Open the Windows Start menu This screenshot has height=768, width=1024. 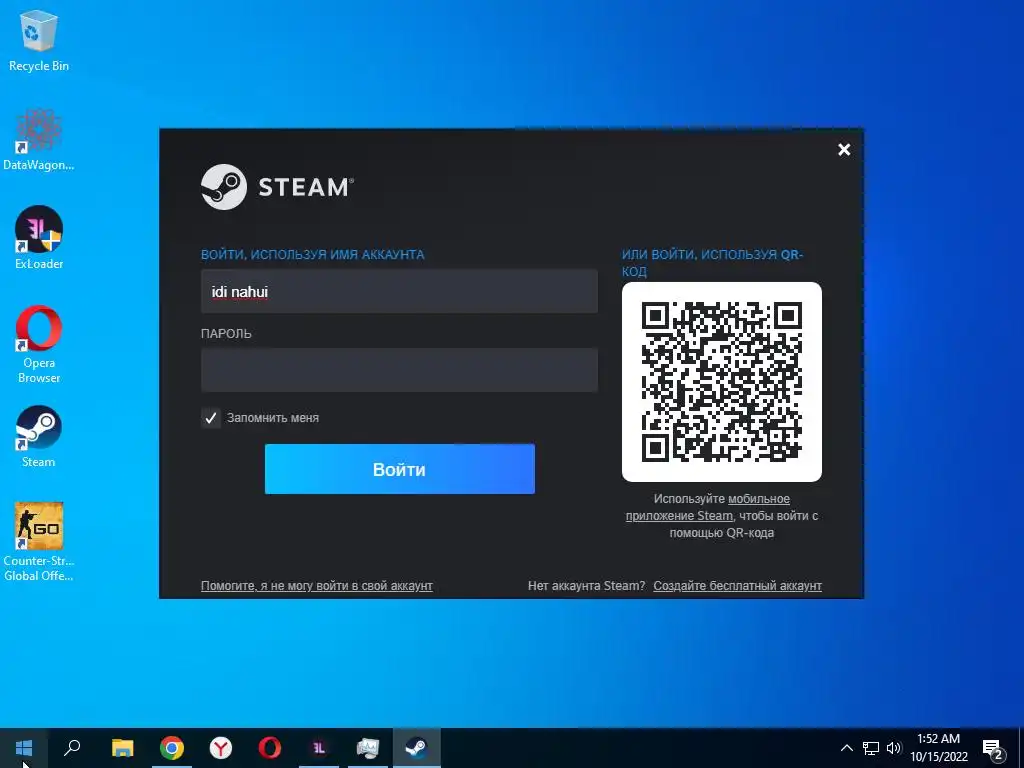click(x=24, y=748)
